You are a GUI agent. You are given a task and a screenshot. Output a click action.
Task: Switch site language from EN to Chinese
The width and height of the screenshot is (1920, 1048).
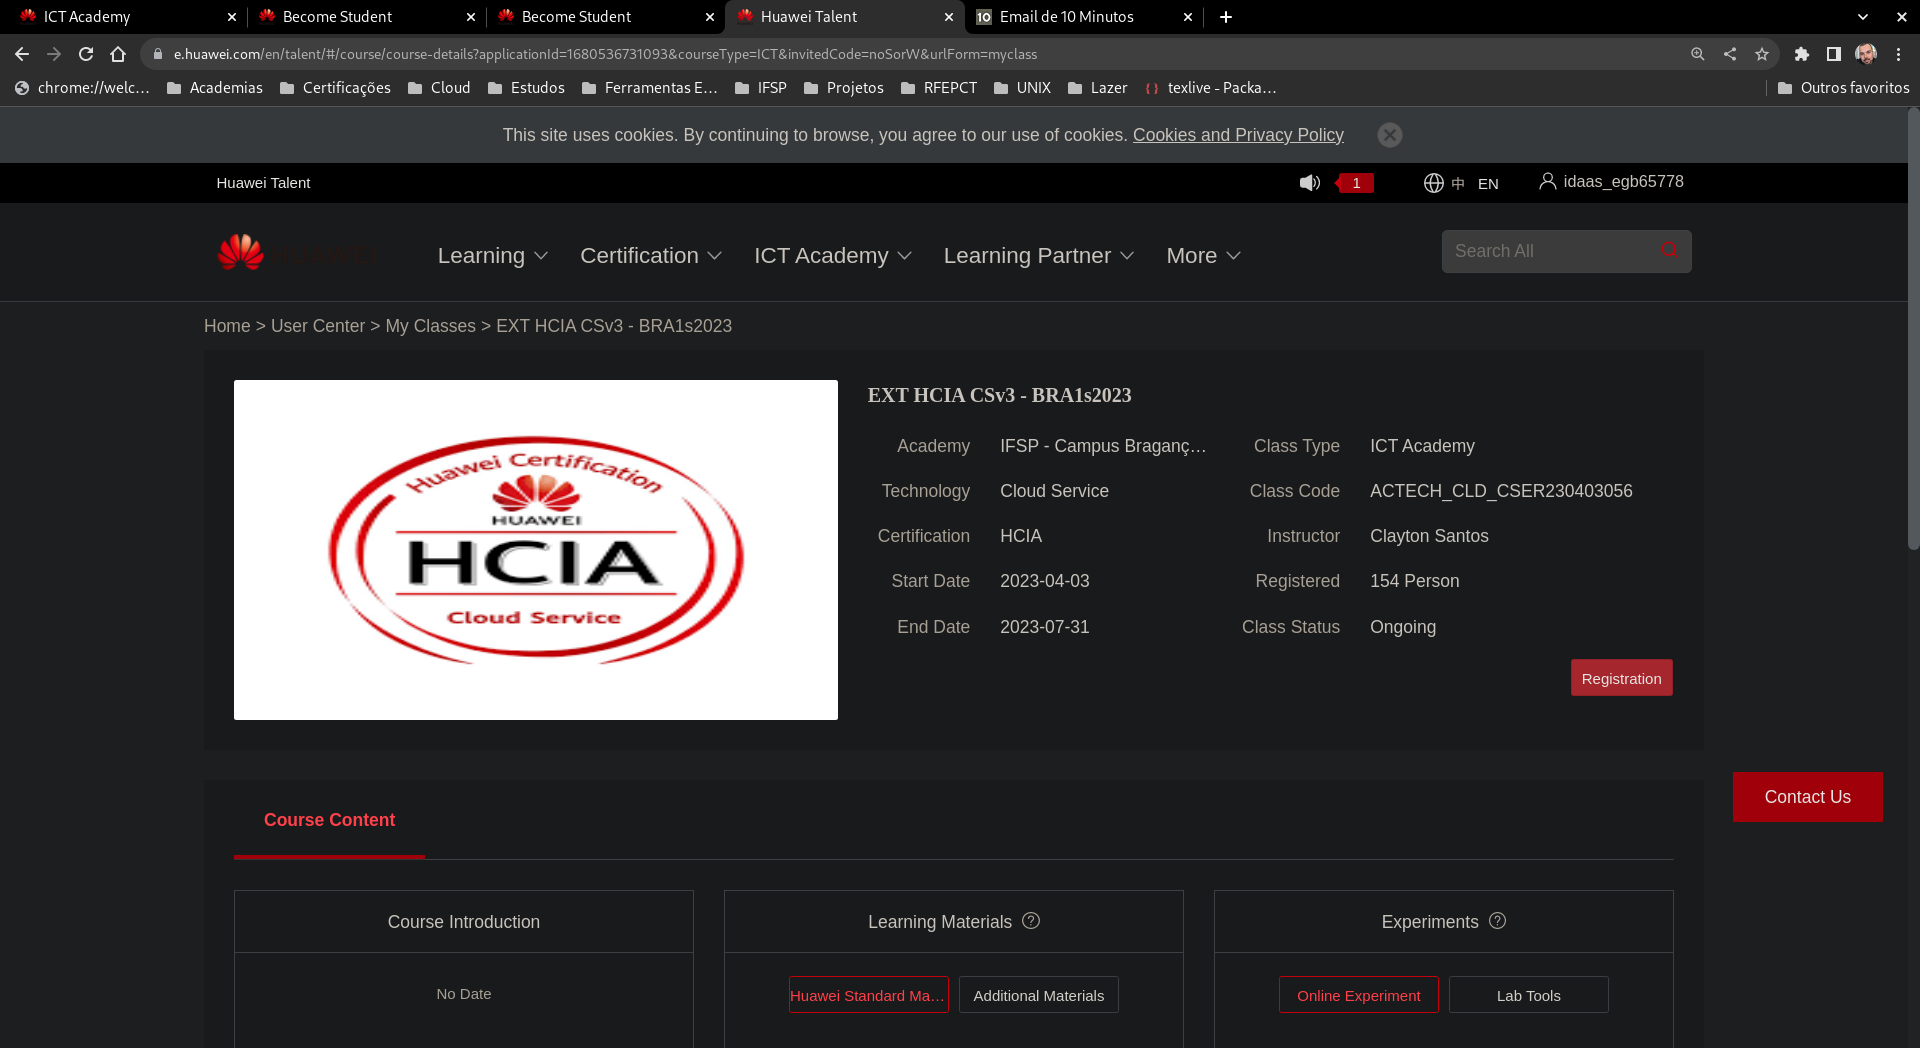pyautogui.click(x=1458, y=183)
